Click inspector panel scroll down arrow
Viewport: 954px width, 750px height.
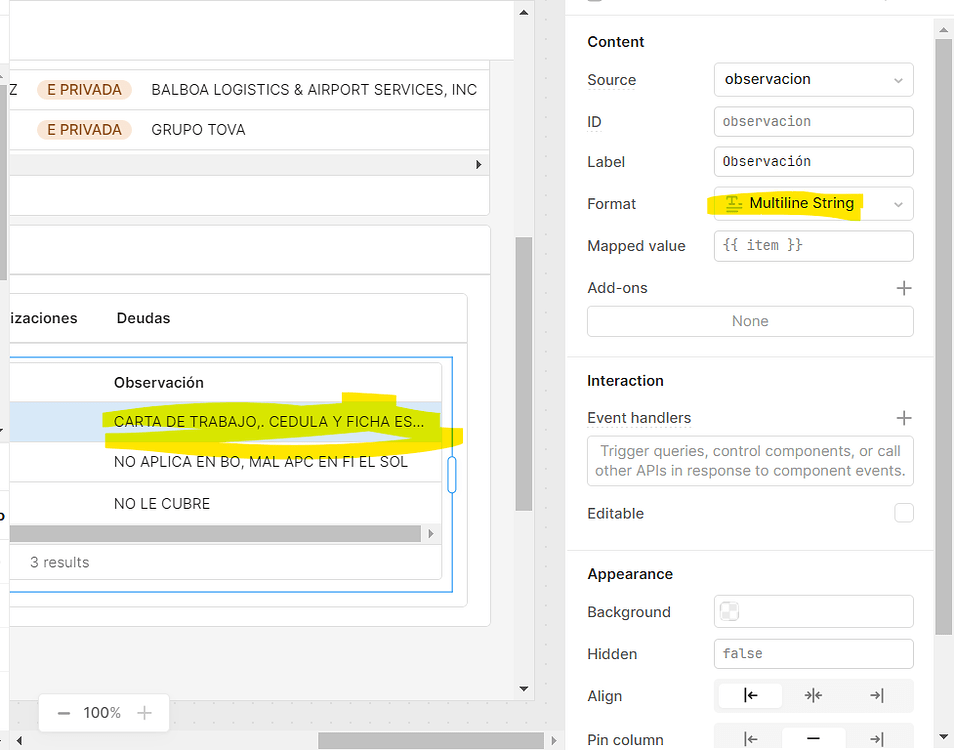coord(944,737)
